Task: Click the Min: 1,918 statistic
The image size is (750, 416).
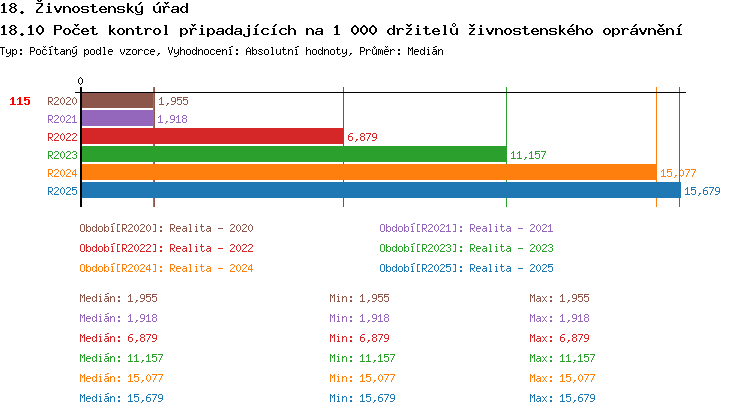Action: pos(360,318)
